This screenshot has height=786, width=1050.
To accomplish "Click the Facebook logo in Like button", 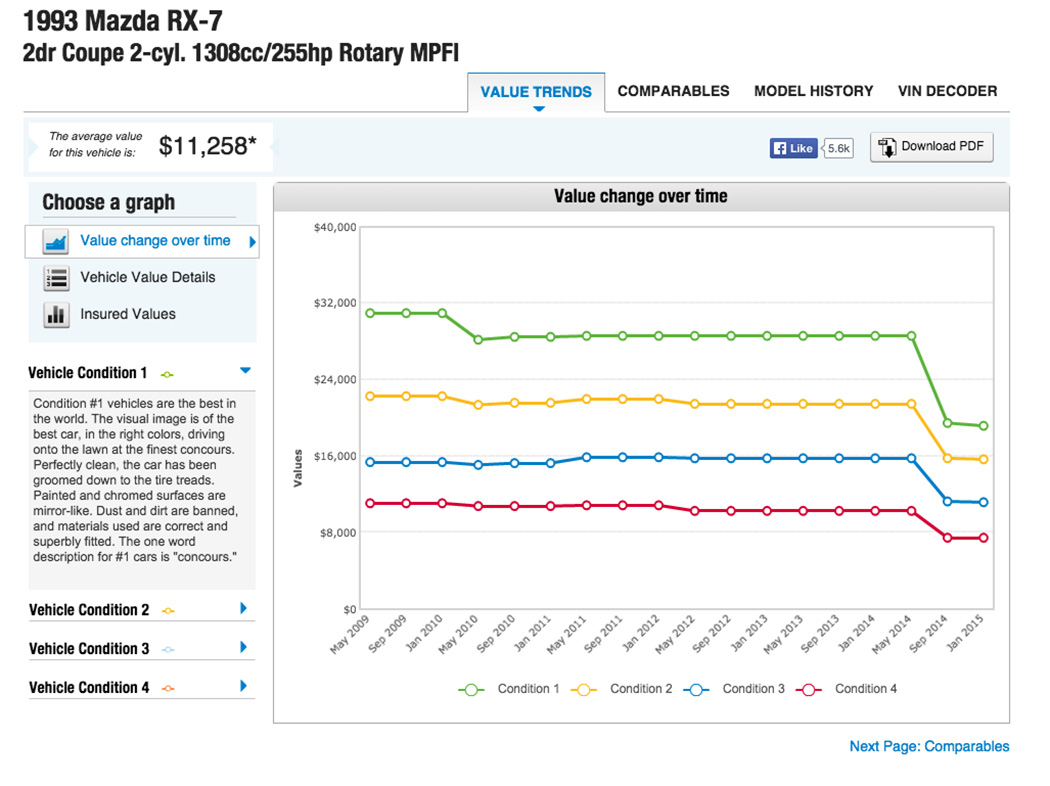I will [779, 149].
